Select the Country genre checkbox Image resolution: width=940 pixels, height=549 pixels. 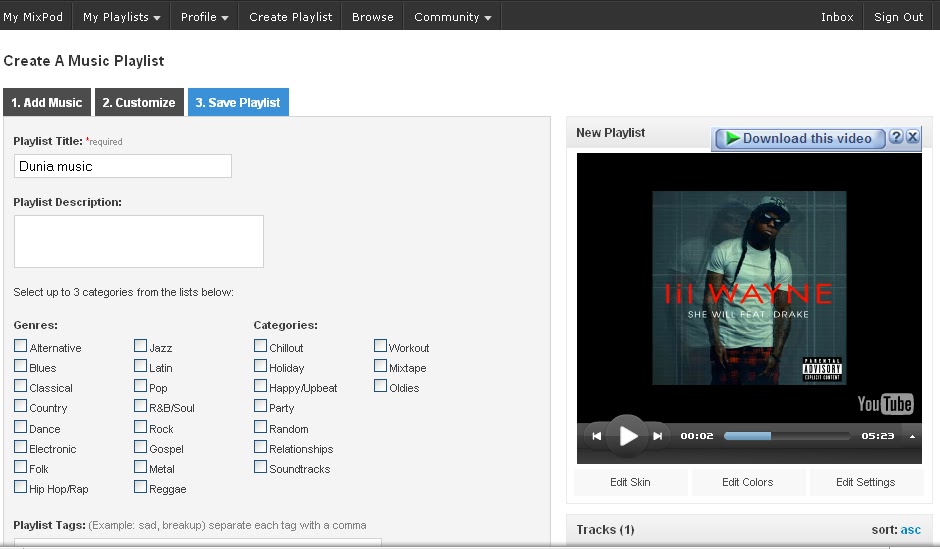click(20, 406)
